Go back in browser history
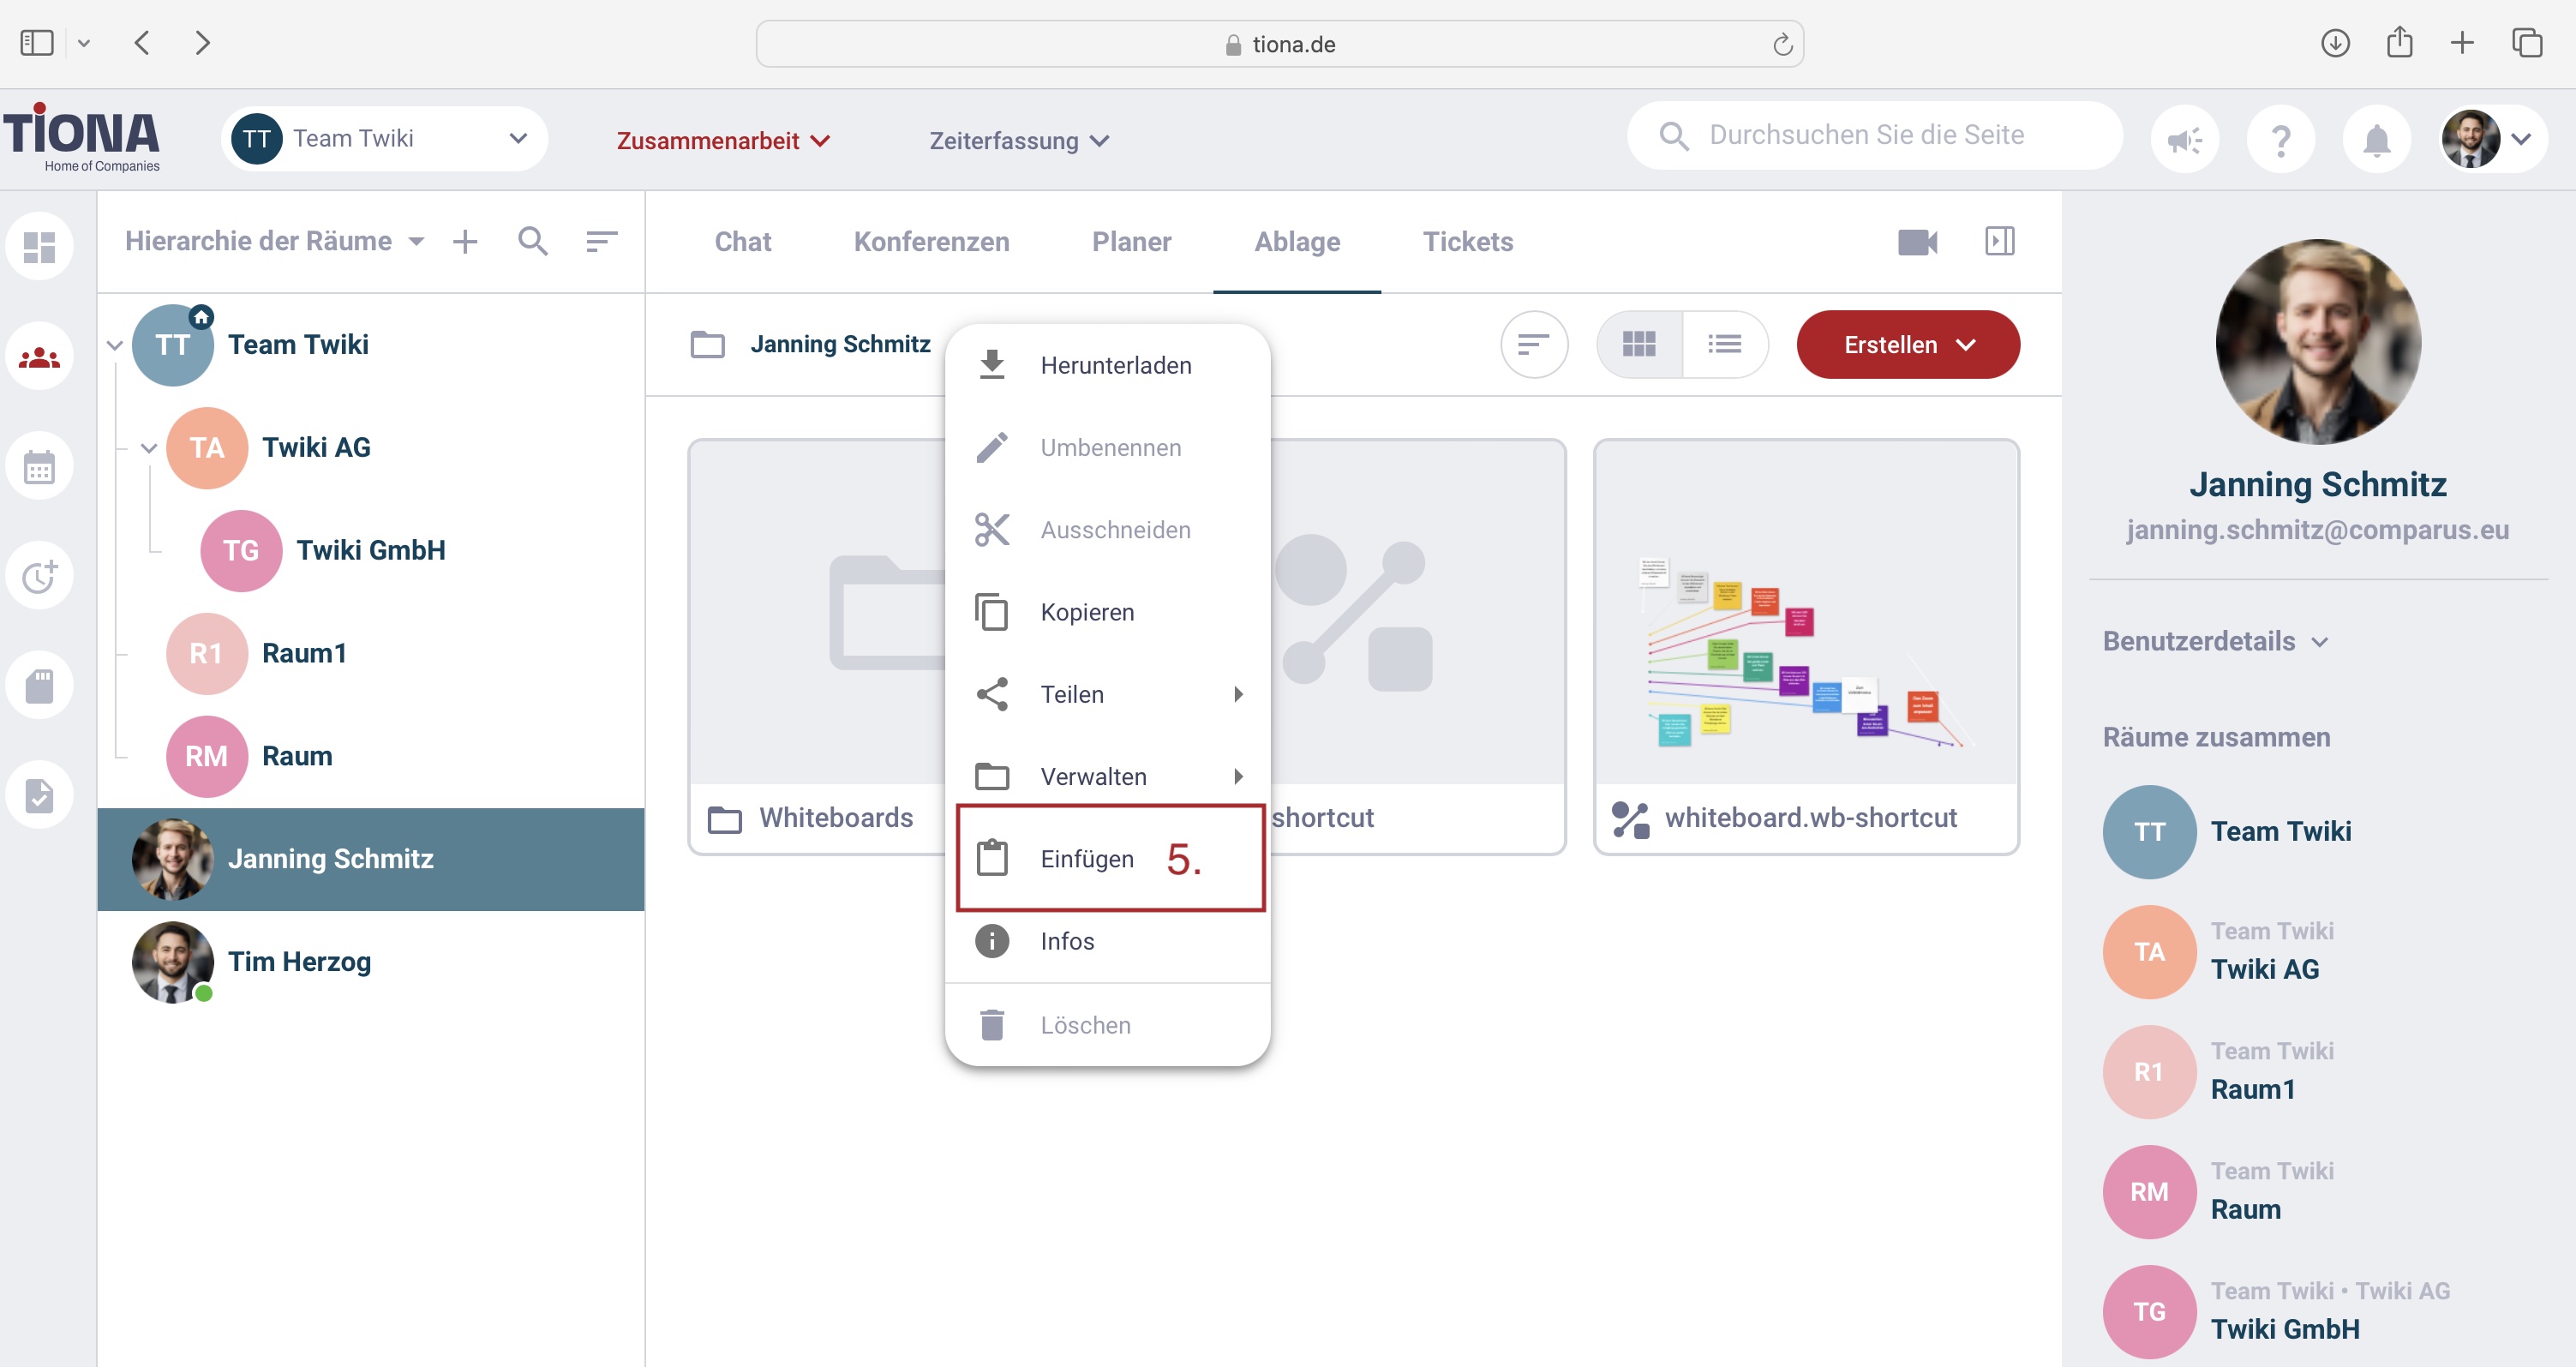The width and height of the screenshot is (2576, 1367). click(x=142, y=43)
